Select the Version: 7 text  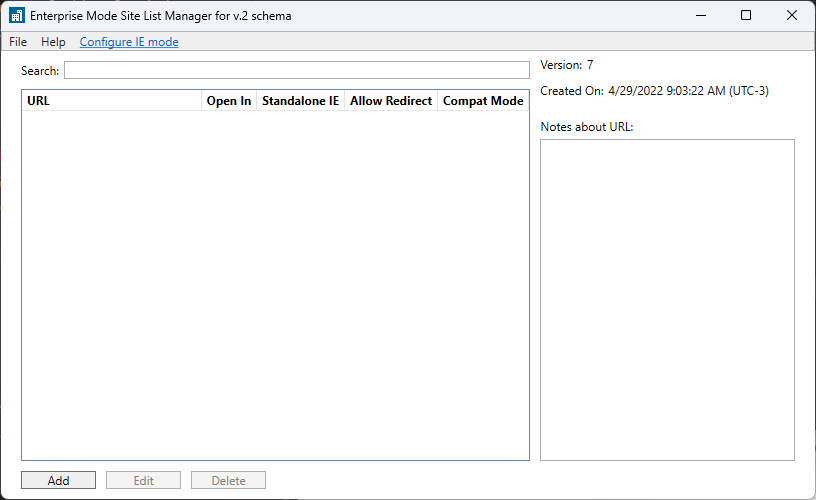[x=567, y=65]
